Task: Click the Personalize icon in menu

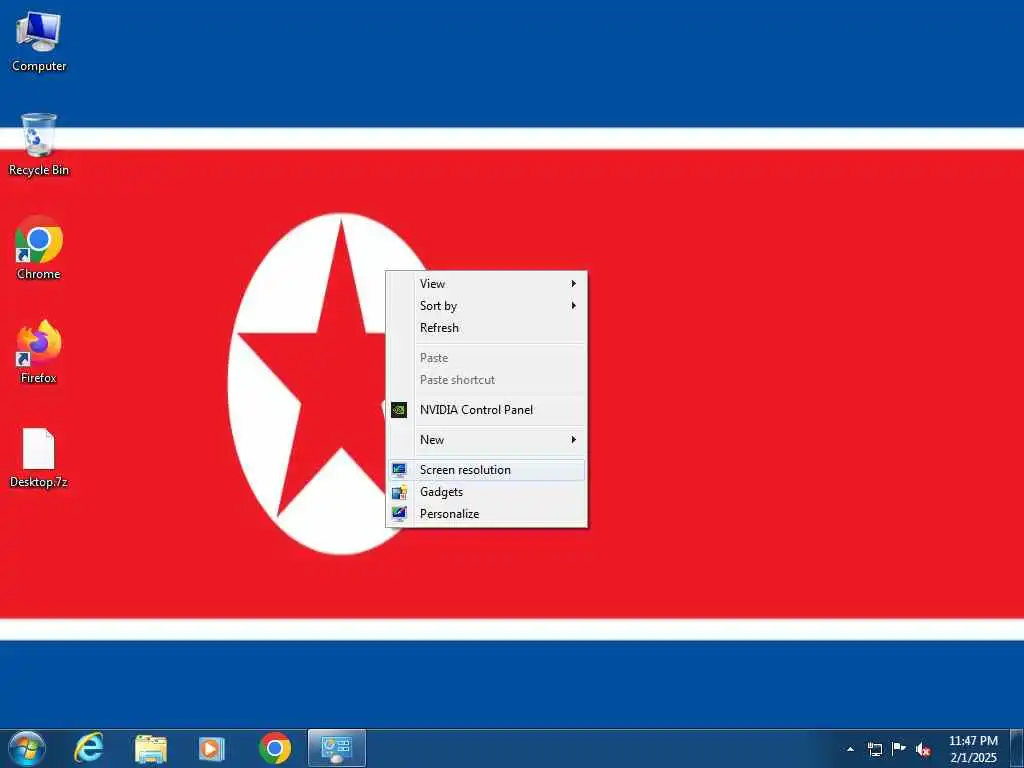Action: (399, 514)
